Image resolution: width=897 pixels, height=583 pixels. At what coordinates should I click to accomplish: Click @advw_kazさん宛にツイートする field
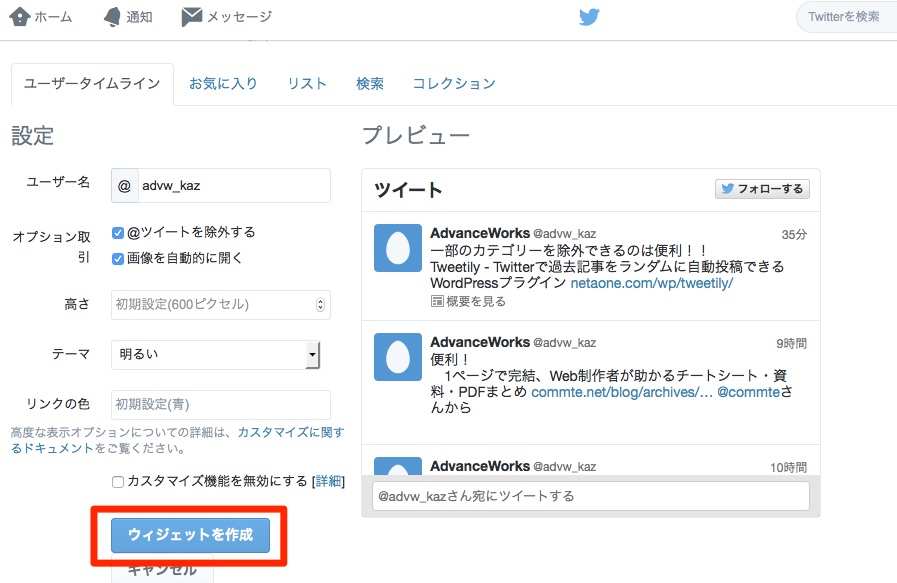point(591,496)
